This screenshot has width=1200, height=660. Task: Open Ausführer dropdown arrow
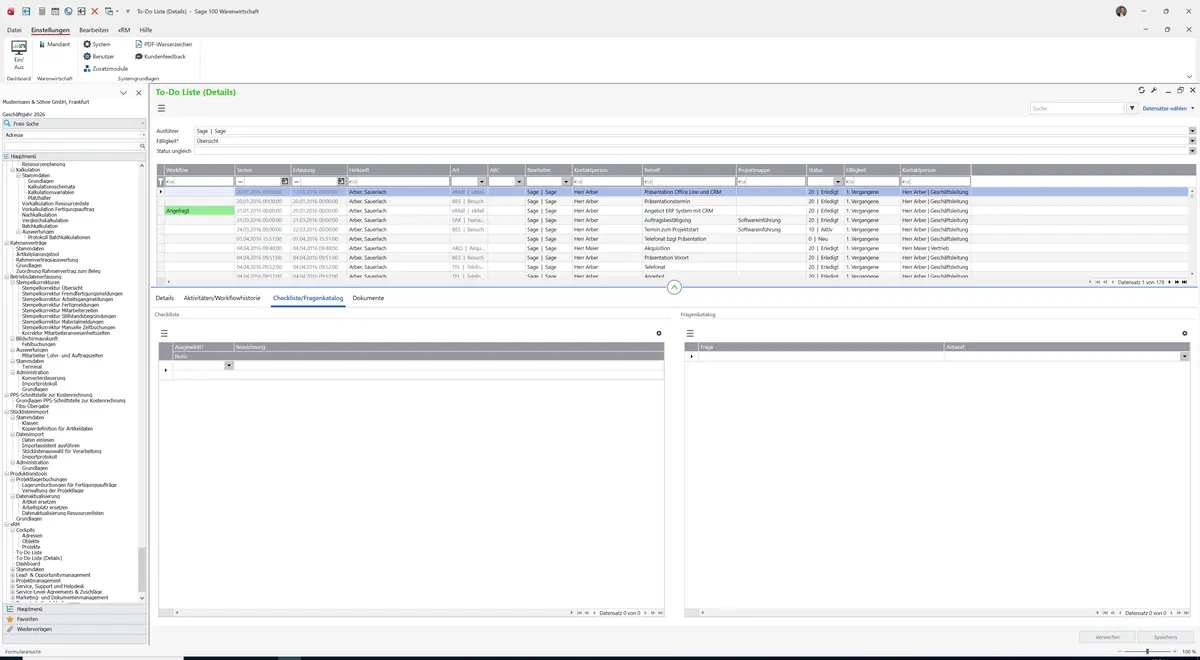tap(1192, 131)
